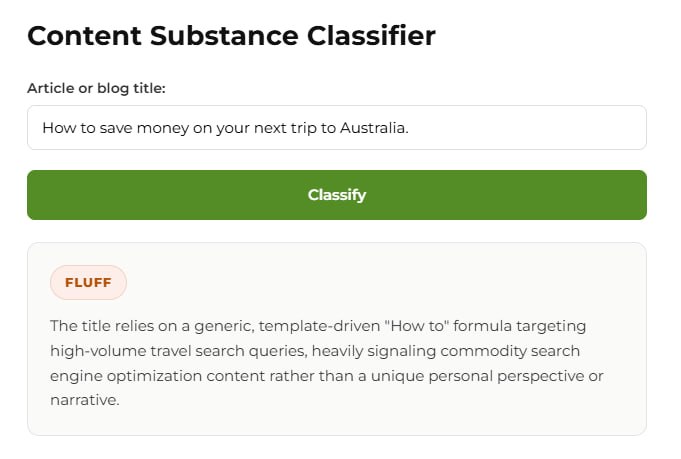Click blank result card area beside the FLUFF badge
Image resolution: width=681 pixels, height=459 pixels.
tap(382, 282)
